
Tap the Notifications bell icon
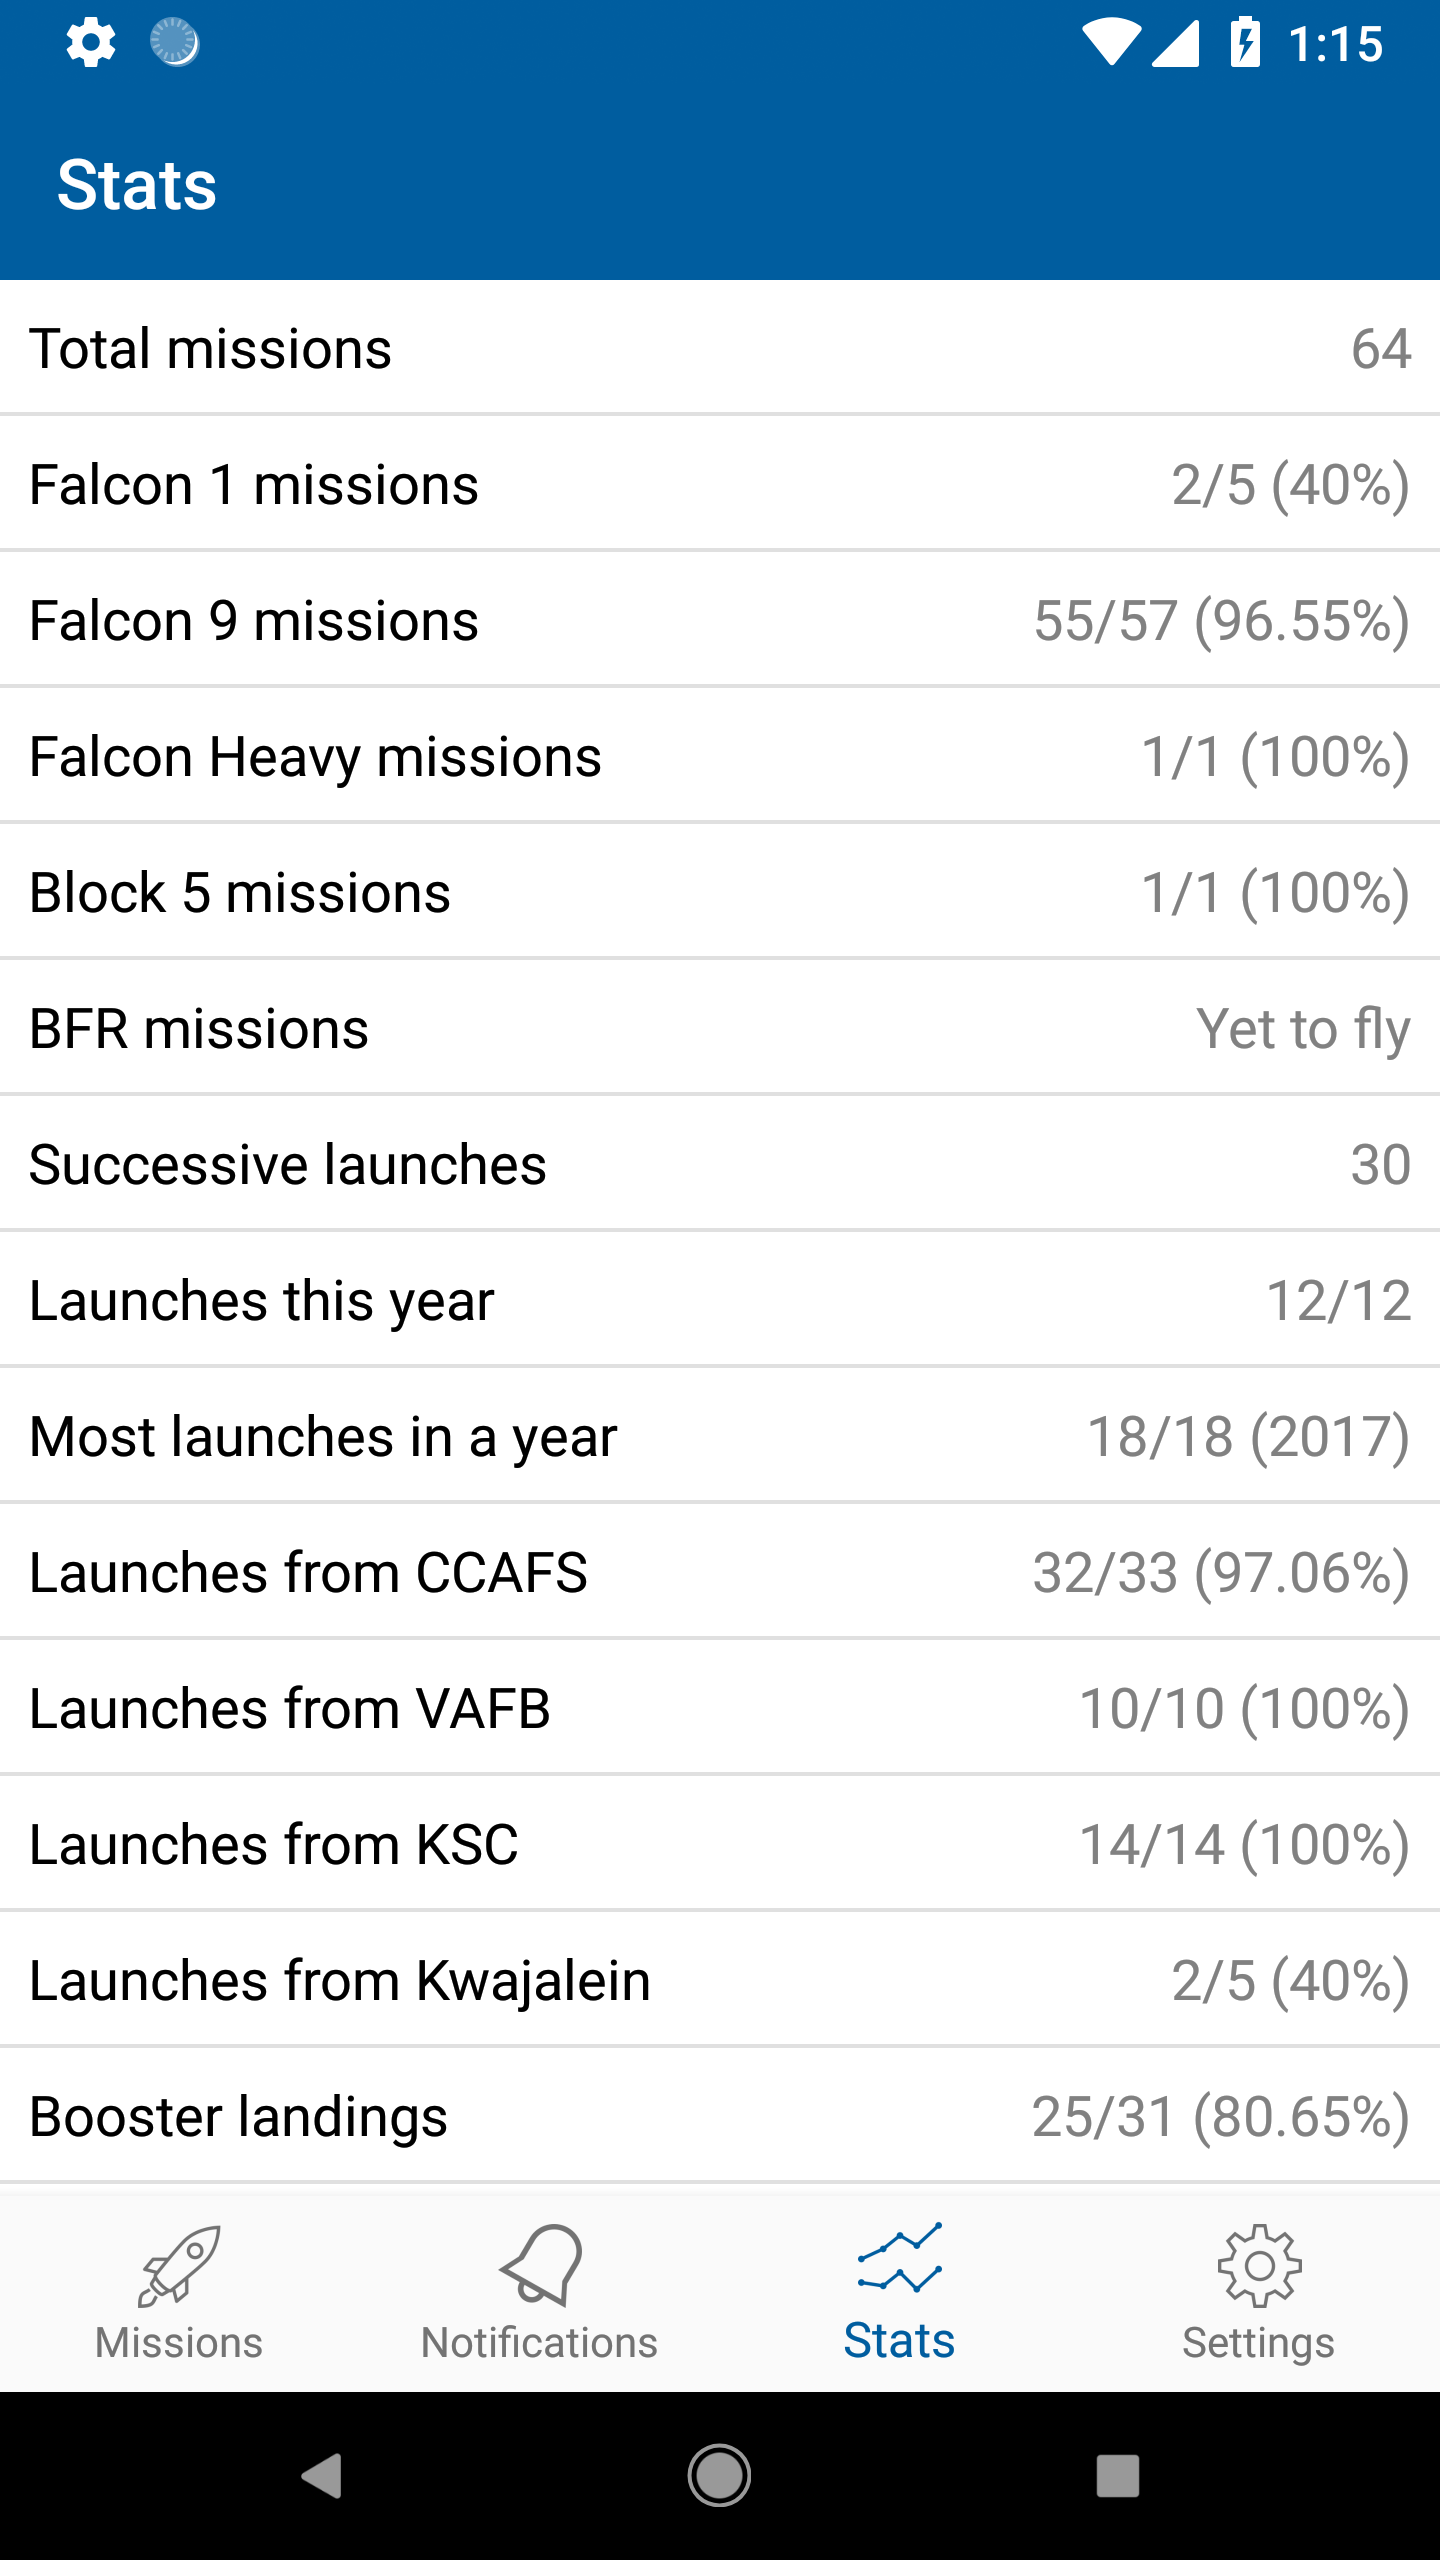540,2264
